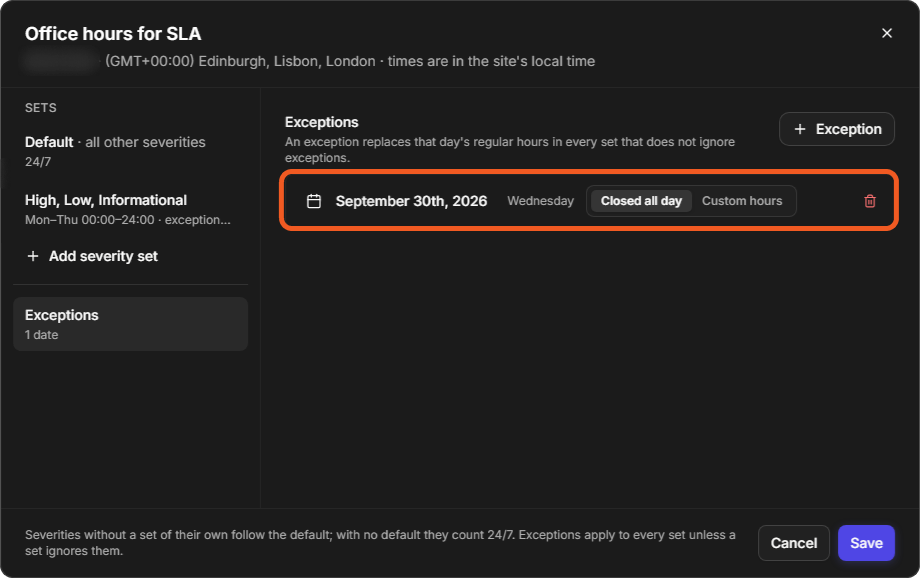
Task: Cancel the office hours changes
Action: (793, 543)
